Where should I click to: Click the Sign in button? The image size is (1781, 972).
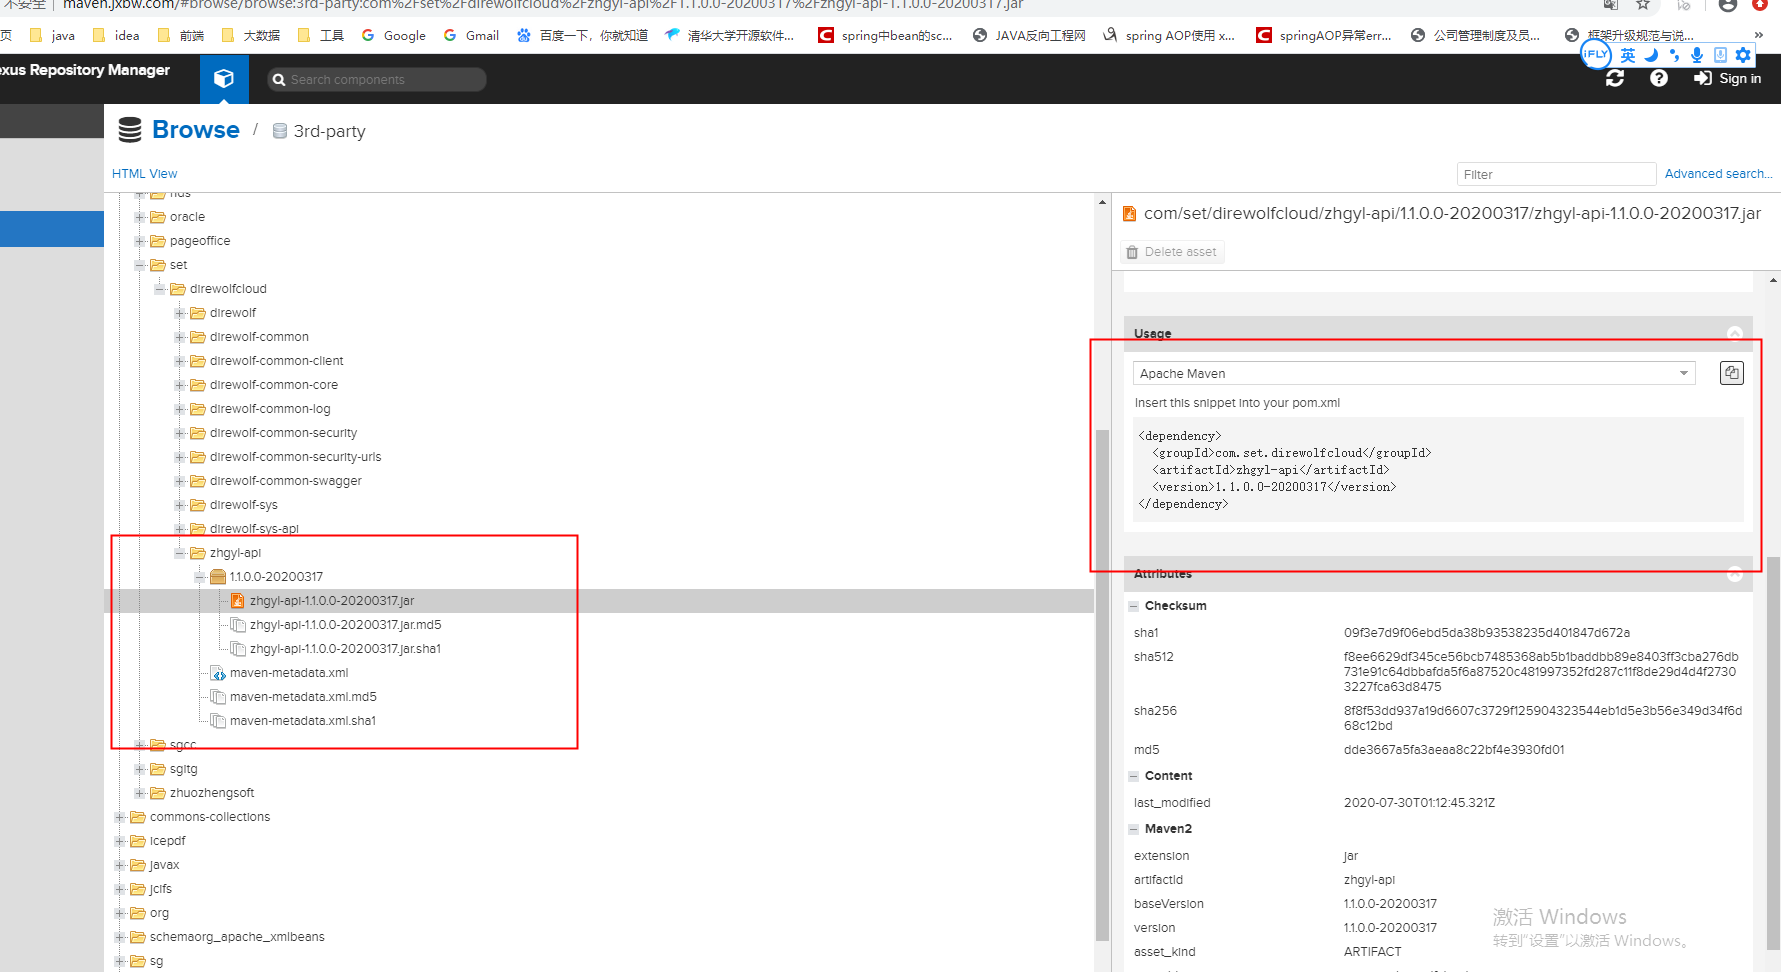pos(1728,78)
